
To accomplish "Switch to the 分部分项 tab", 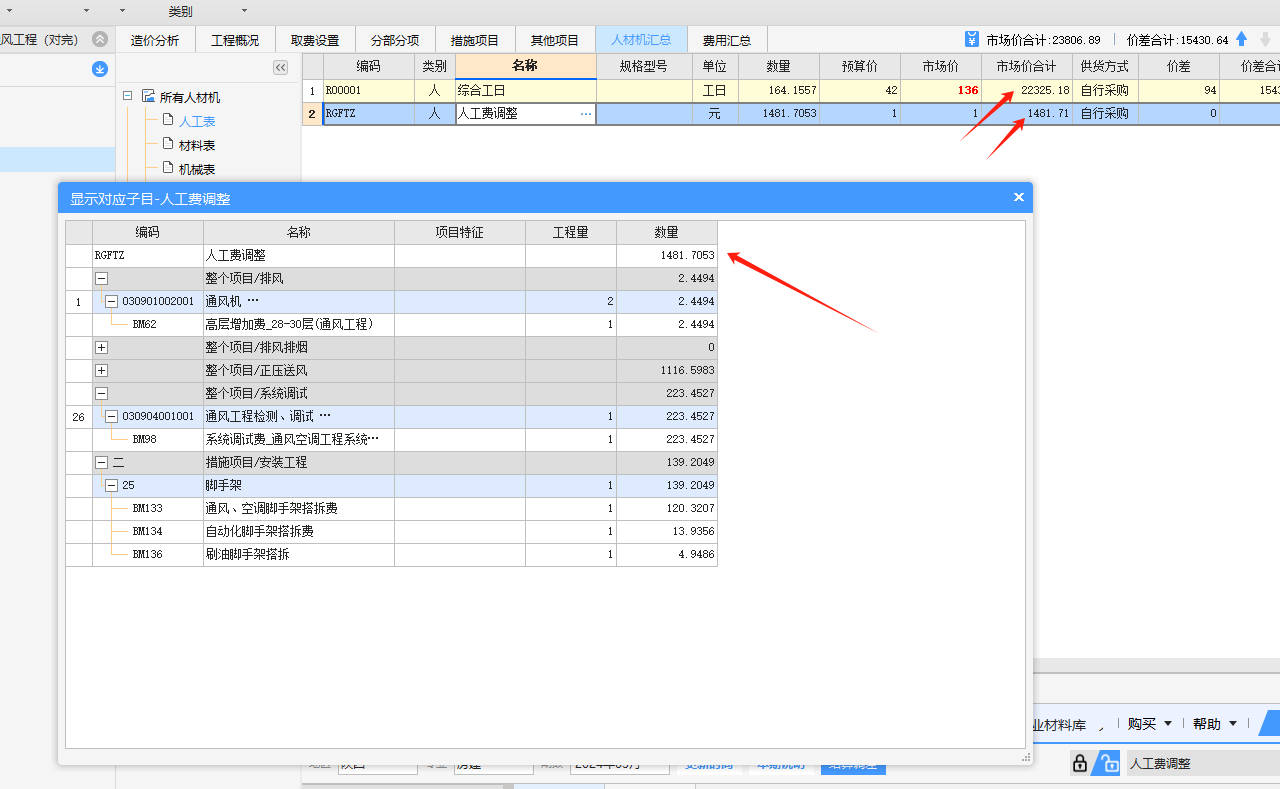I will pos(395,40).
